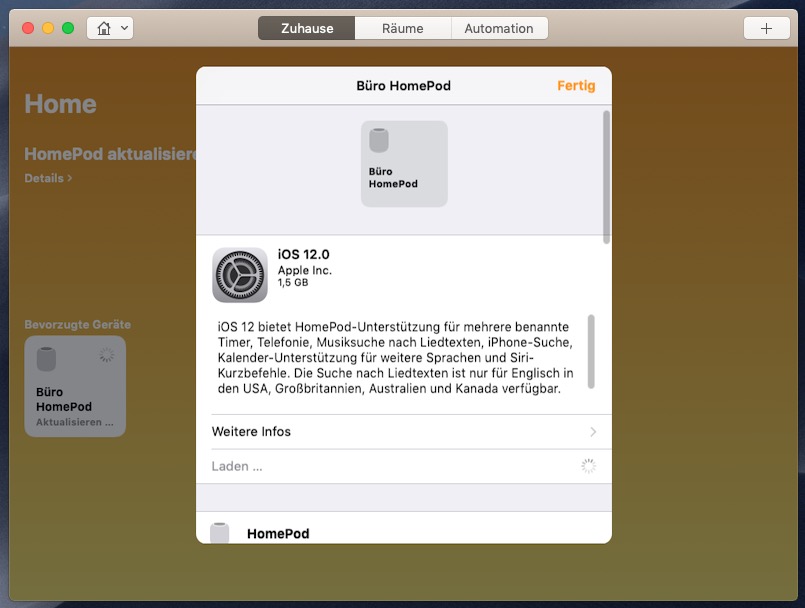Switch to the Räume tab

coord(402,28)
